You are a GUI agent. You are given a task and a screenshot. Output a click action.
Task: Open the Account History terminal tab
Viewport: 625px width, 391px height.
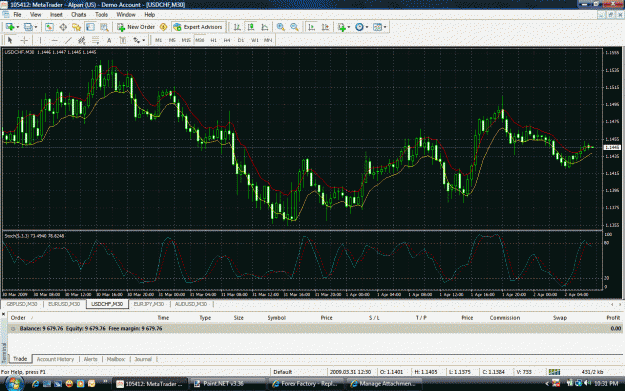(55, 359)
